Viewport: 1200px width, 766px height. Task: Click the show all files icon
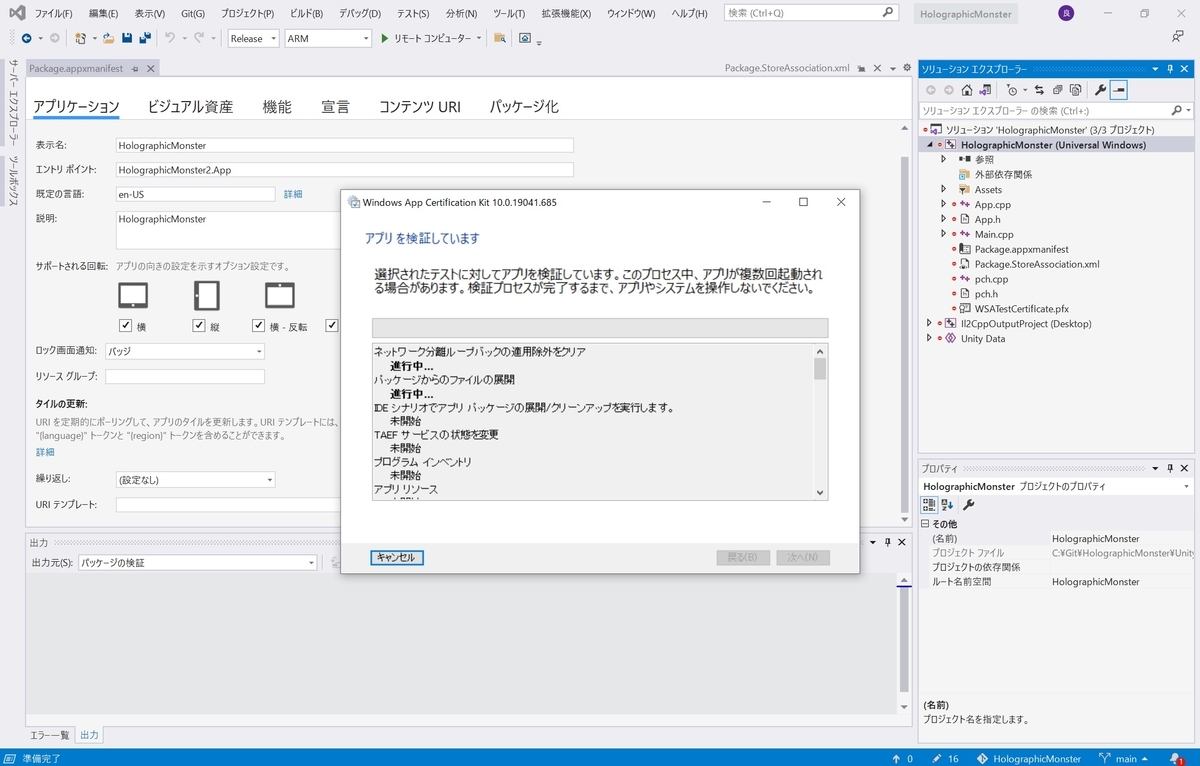pyautogui.click(x=1076, y=90)
